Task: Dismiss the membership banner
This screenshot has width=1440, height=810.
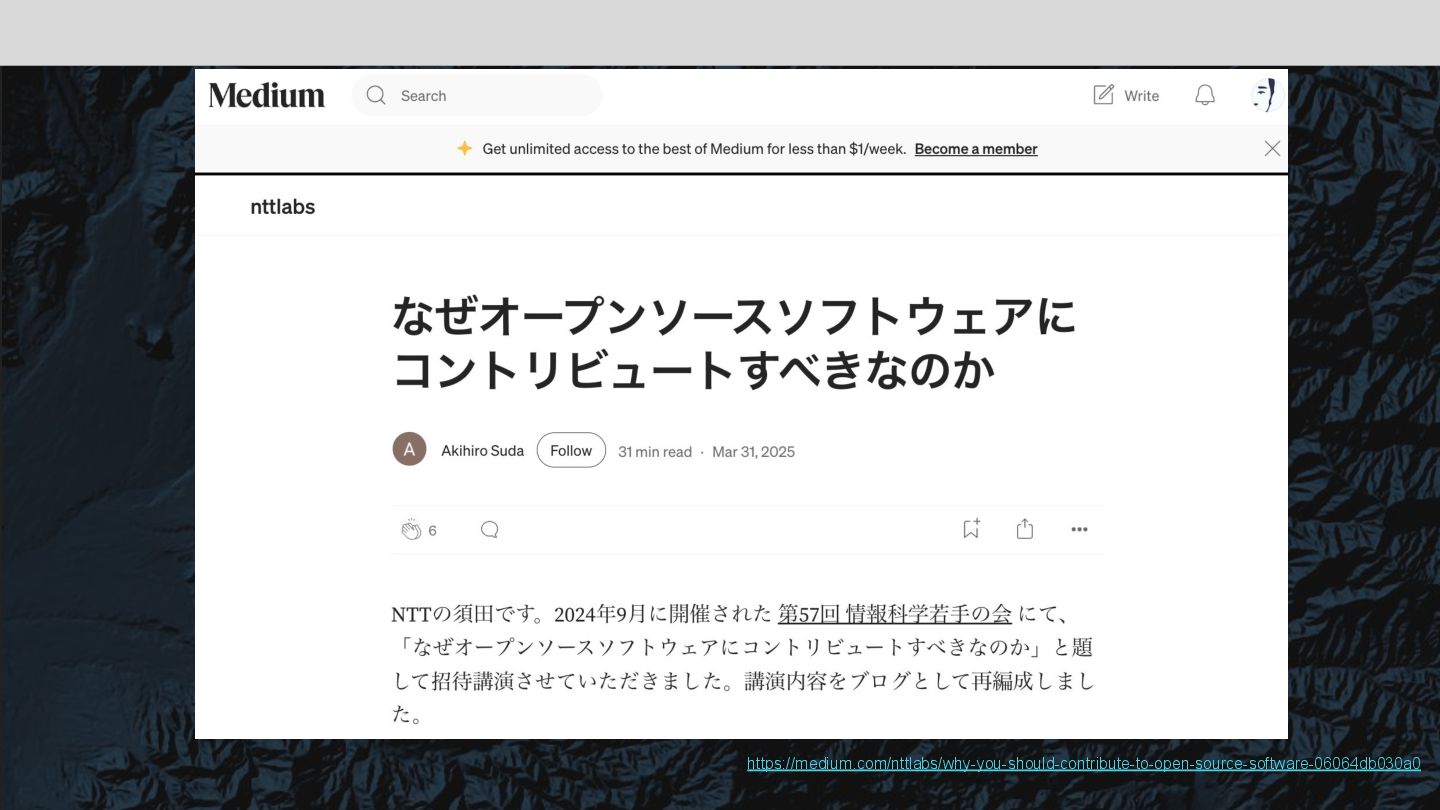Action: [1272, 148]
